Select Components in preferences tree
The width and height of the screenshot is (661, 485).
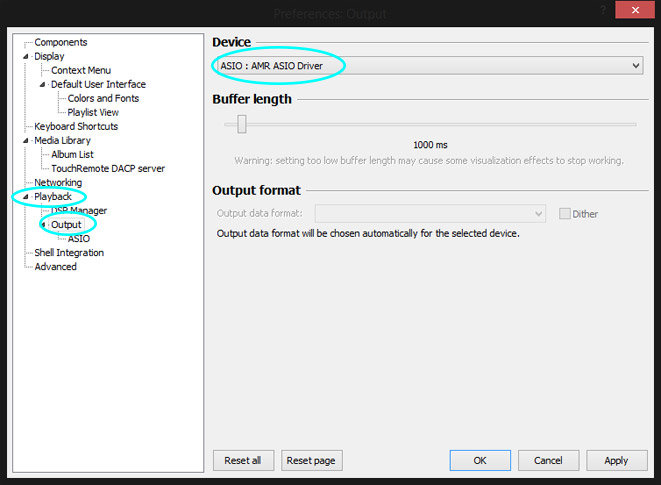tap(60, 43)
